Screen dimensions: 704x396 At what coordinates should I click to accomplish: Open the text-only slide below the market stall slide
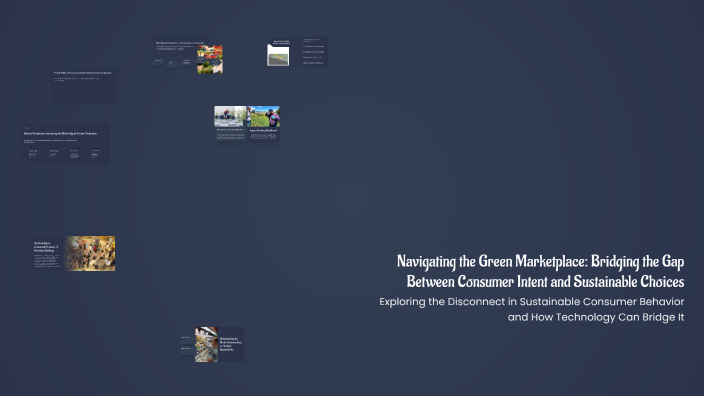84,85
